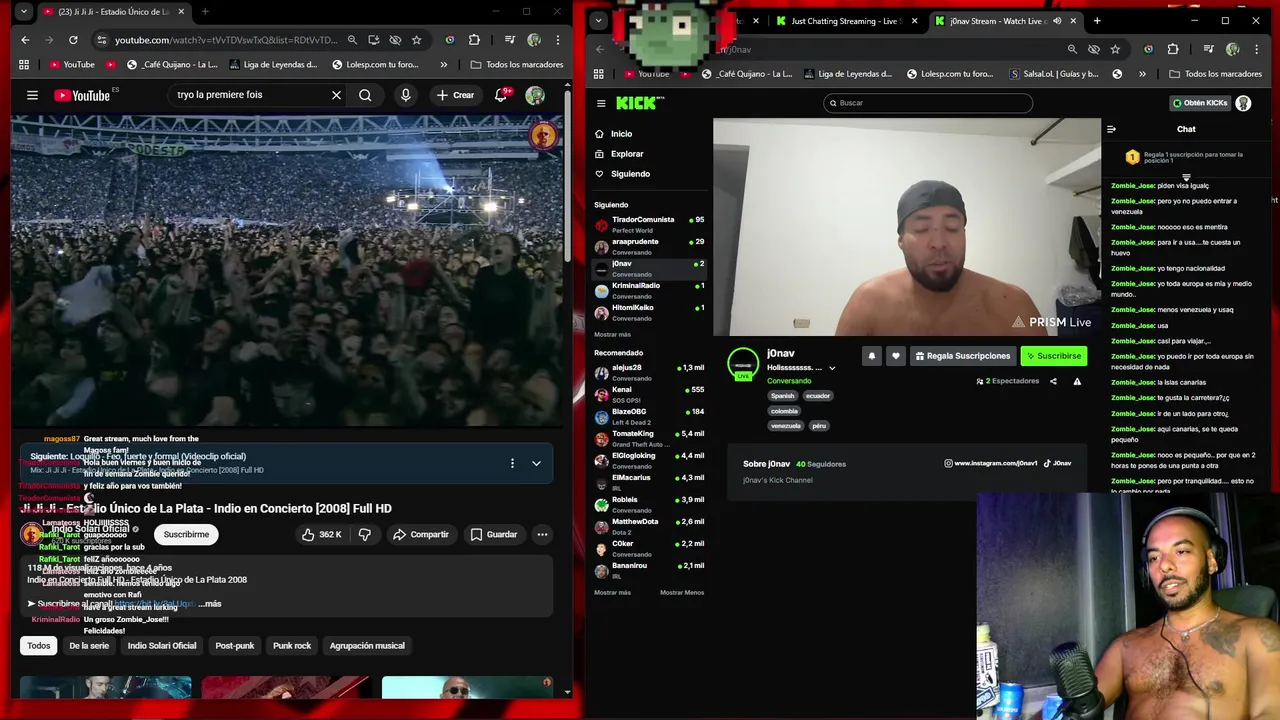Open Kick Siguiendo section
This screenshot has height=720, width=1280.
click(x=630, y=173)
